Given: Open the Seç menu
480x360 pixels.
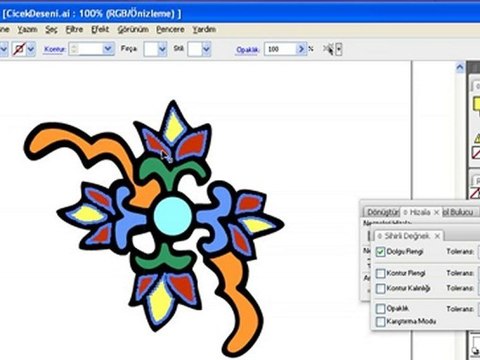Looking at the screenshot, I should tap(51, 30).
